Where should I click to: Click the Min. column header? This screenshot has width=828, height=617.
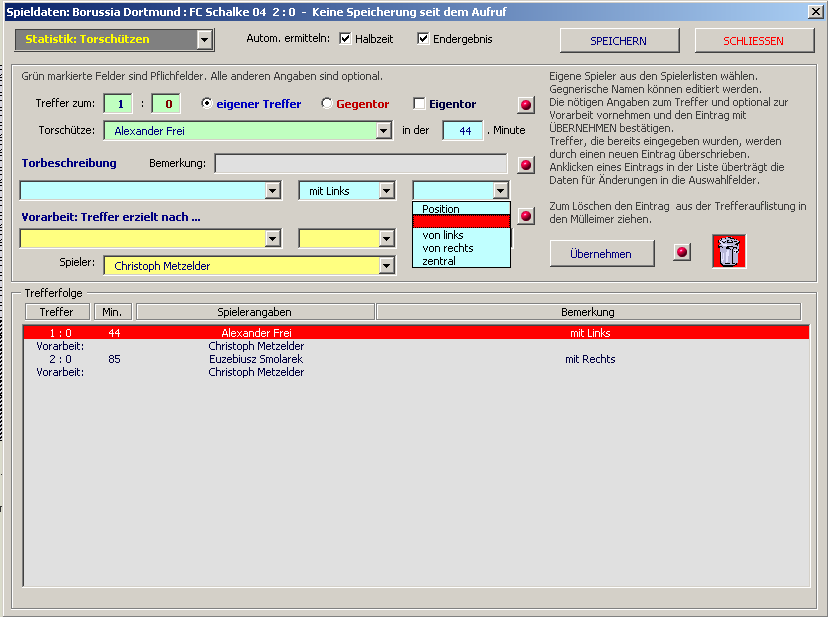(112, 312)
